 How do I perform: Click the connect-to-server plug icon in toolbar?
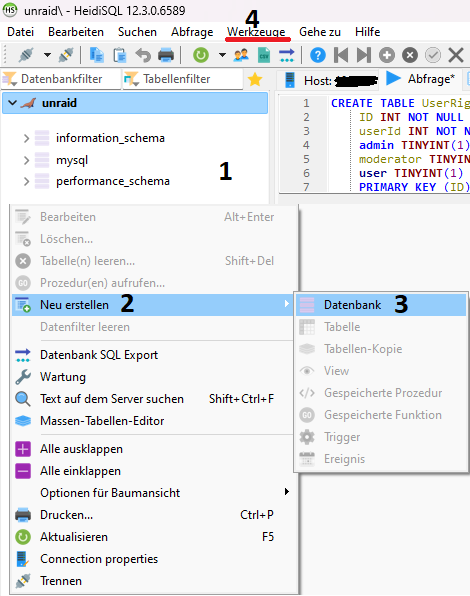pyautogui.click(x=26, y=55)
